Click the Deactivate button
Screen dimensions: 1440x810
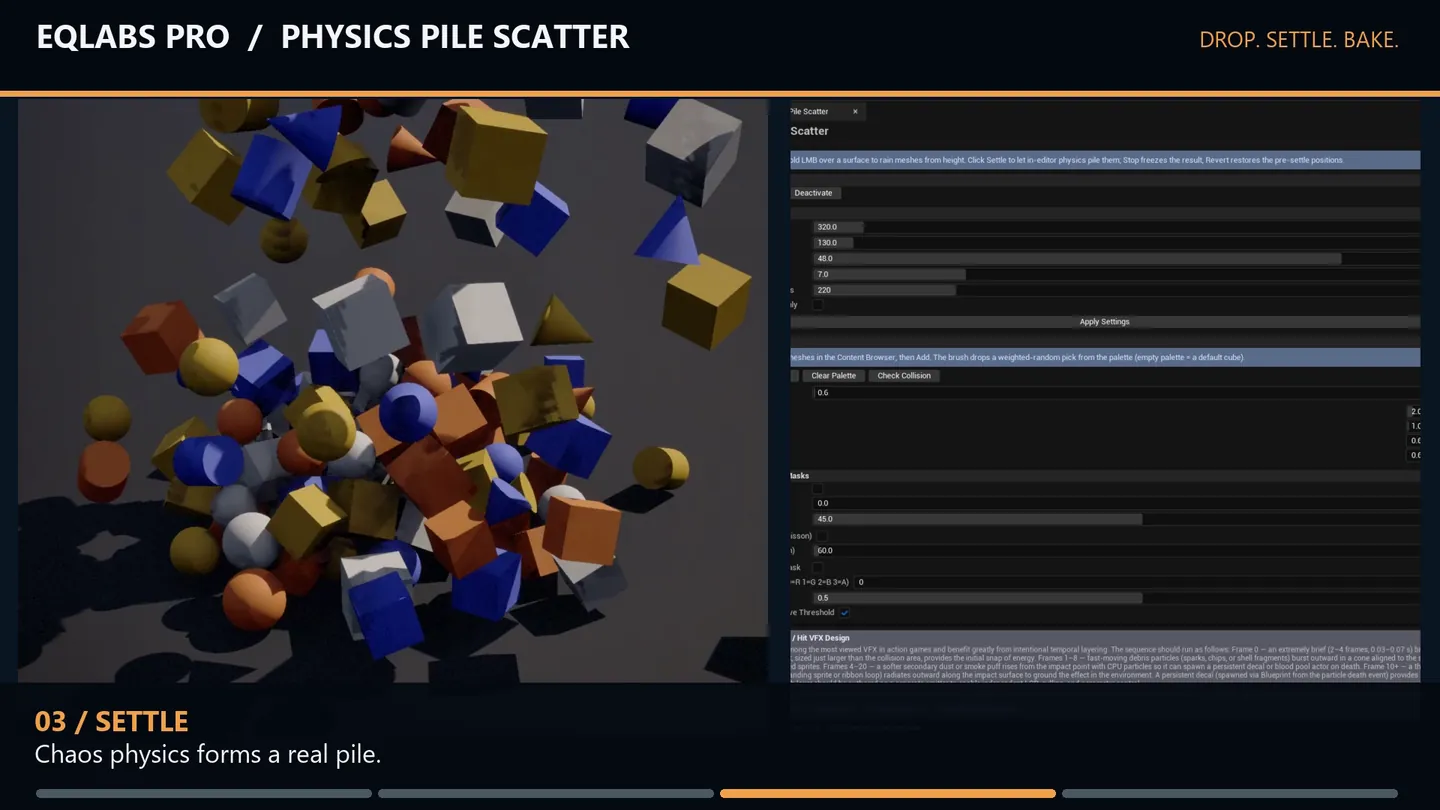(x=813, y=193)
